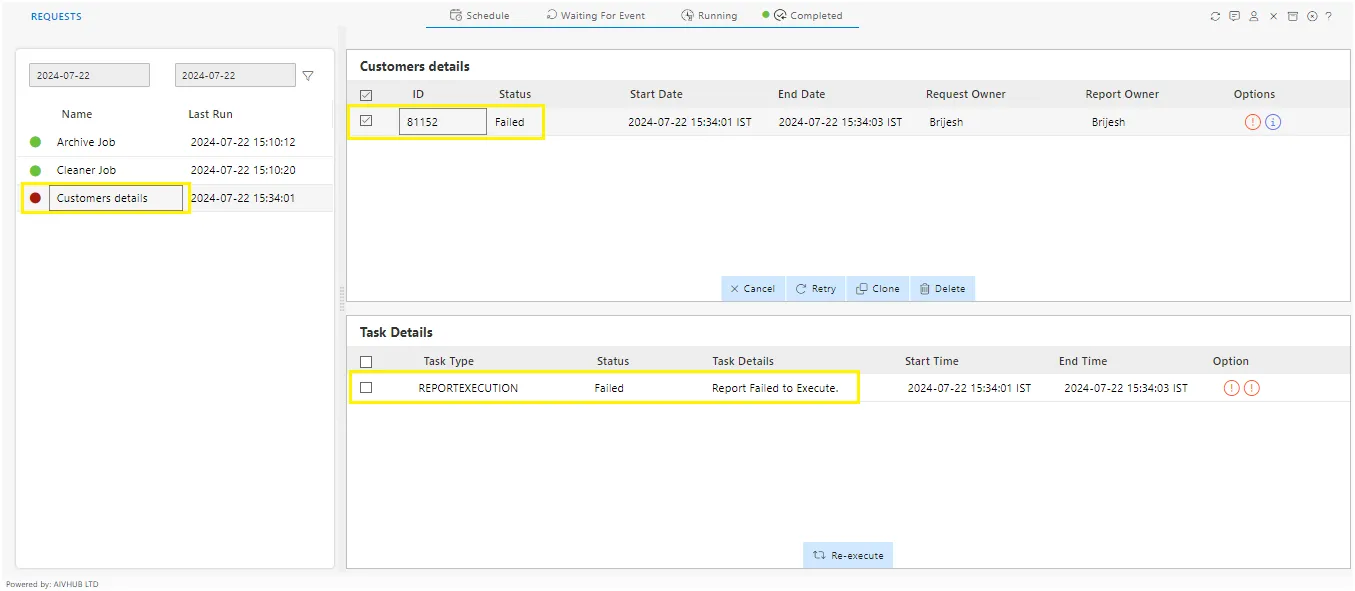Toggle select-all checkbox in Task Details header
This screenshot has height=591, width=1355.
[x=366, y=362]
